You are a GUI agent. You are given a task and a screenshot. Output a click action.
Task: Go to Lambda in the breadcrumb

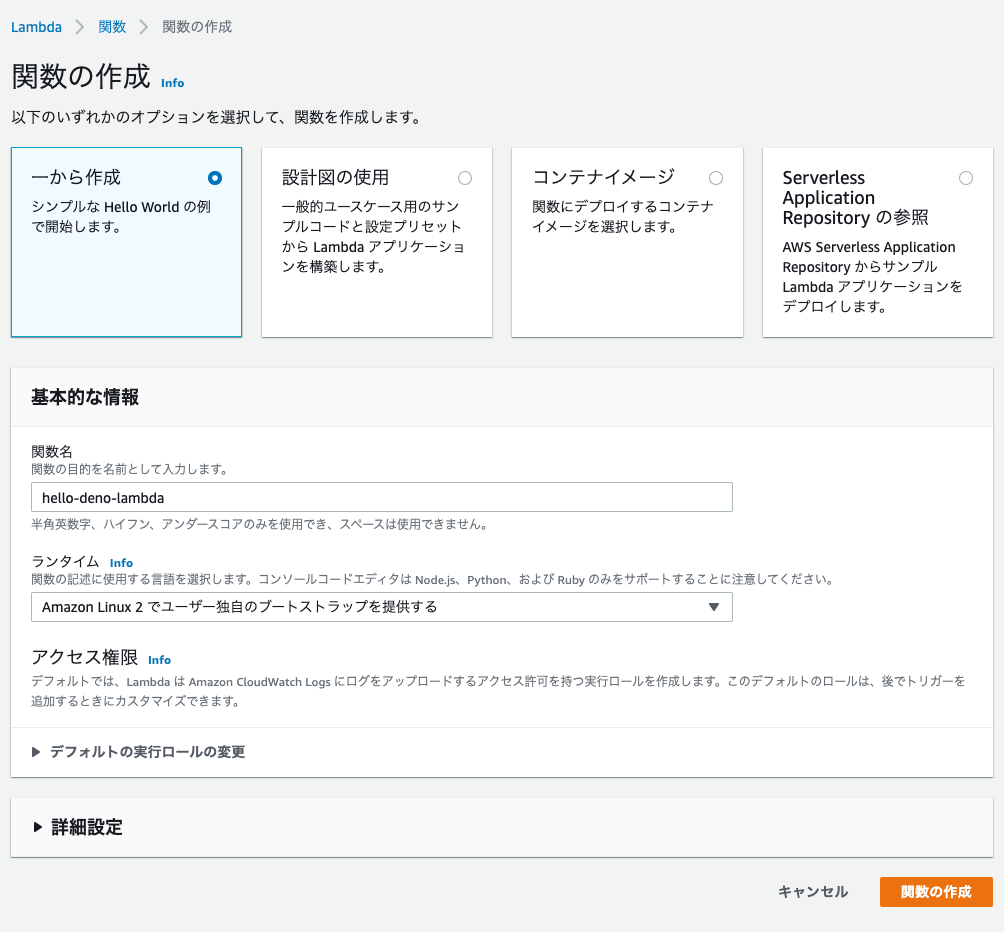click(x=36, y=27)
